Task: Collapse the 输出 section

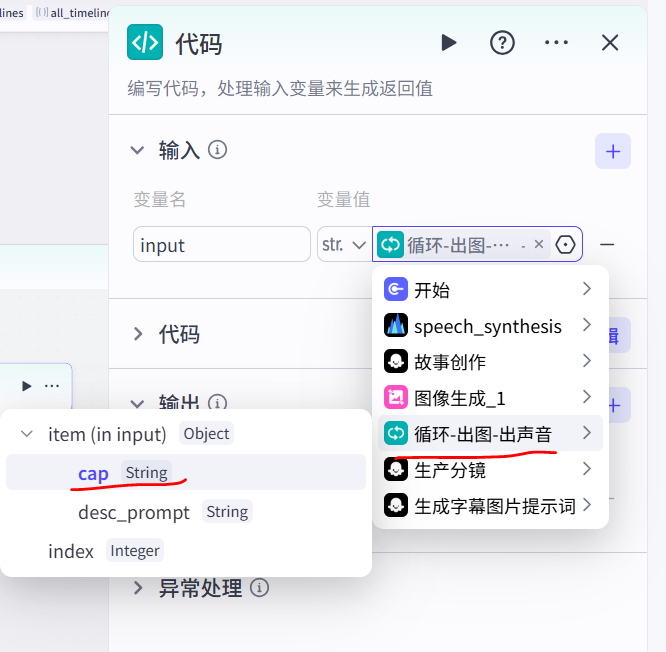Action: click(x=137, y=403)
